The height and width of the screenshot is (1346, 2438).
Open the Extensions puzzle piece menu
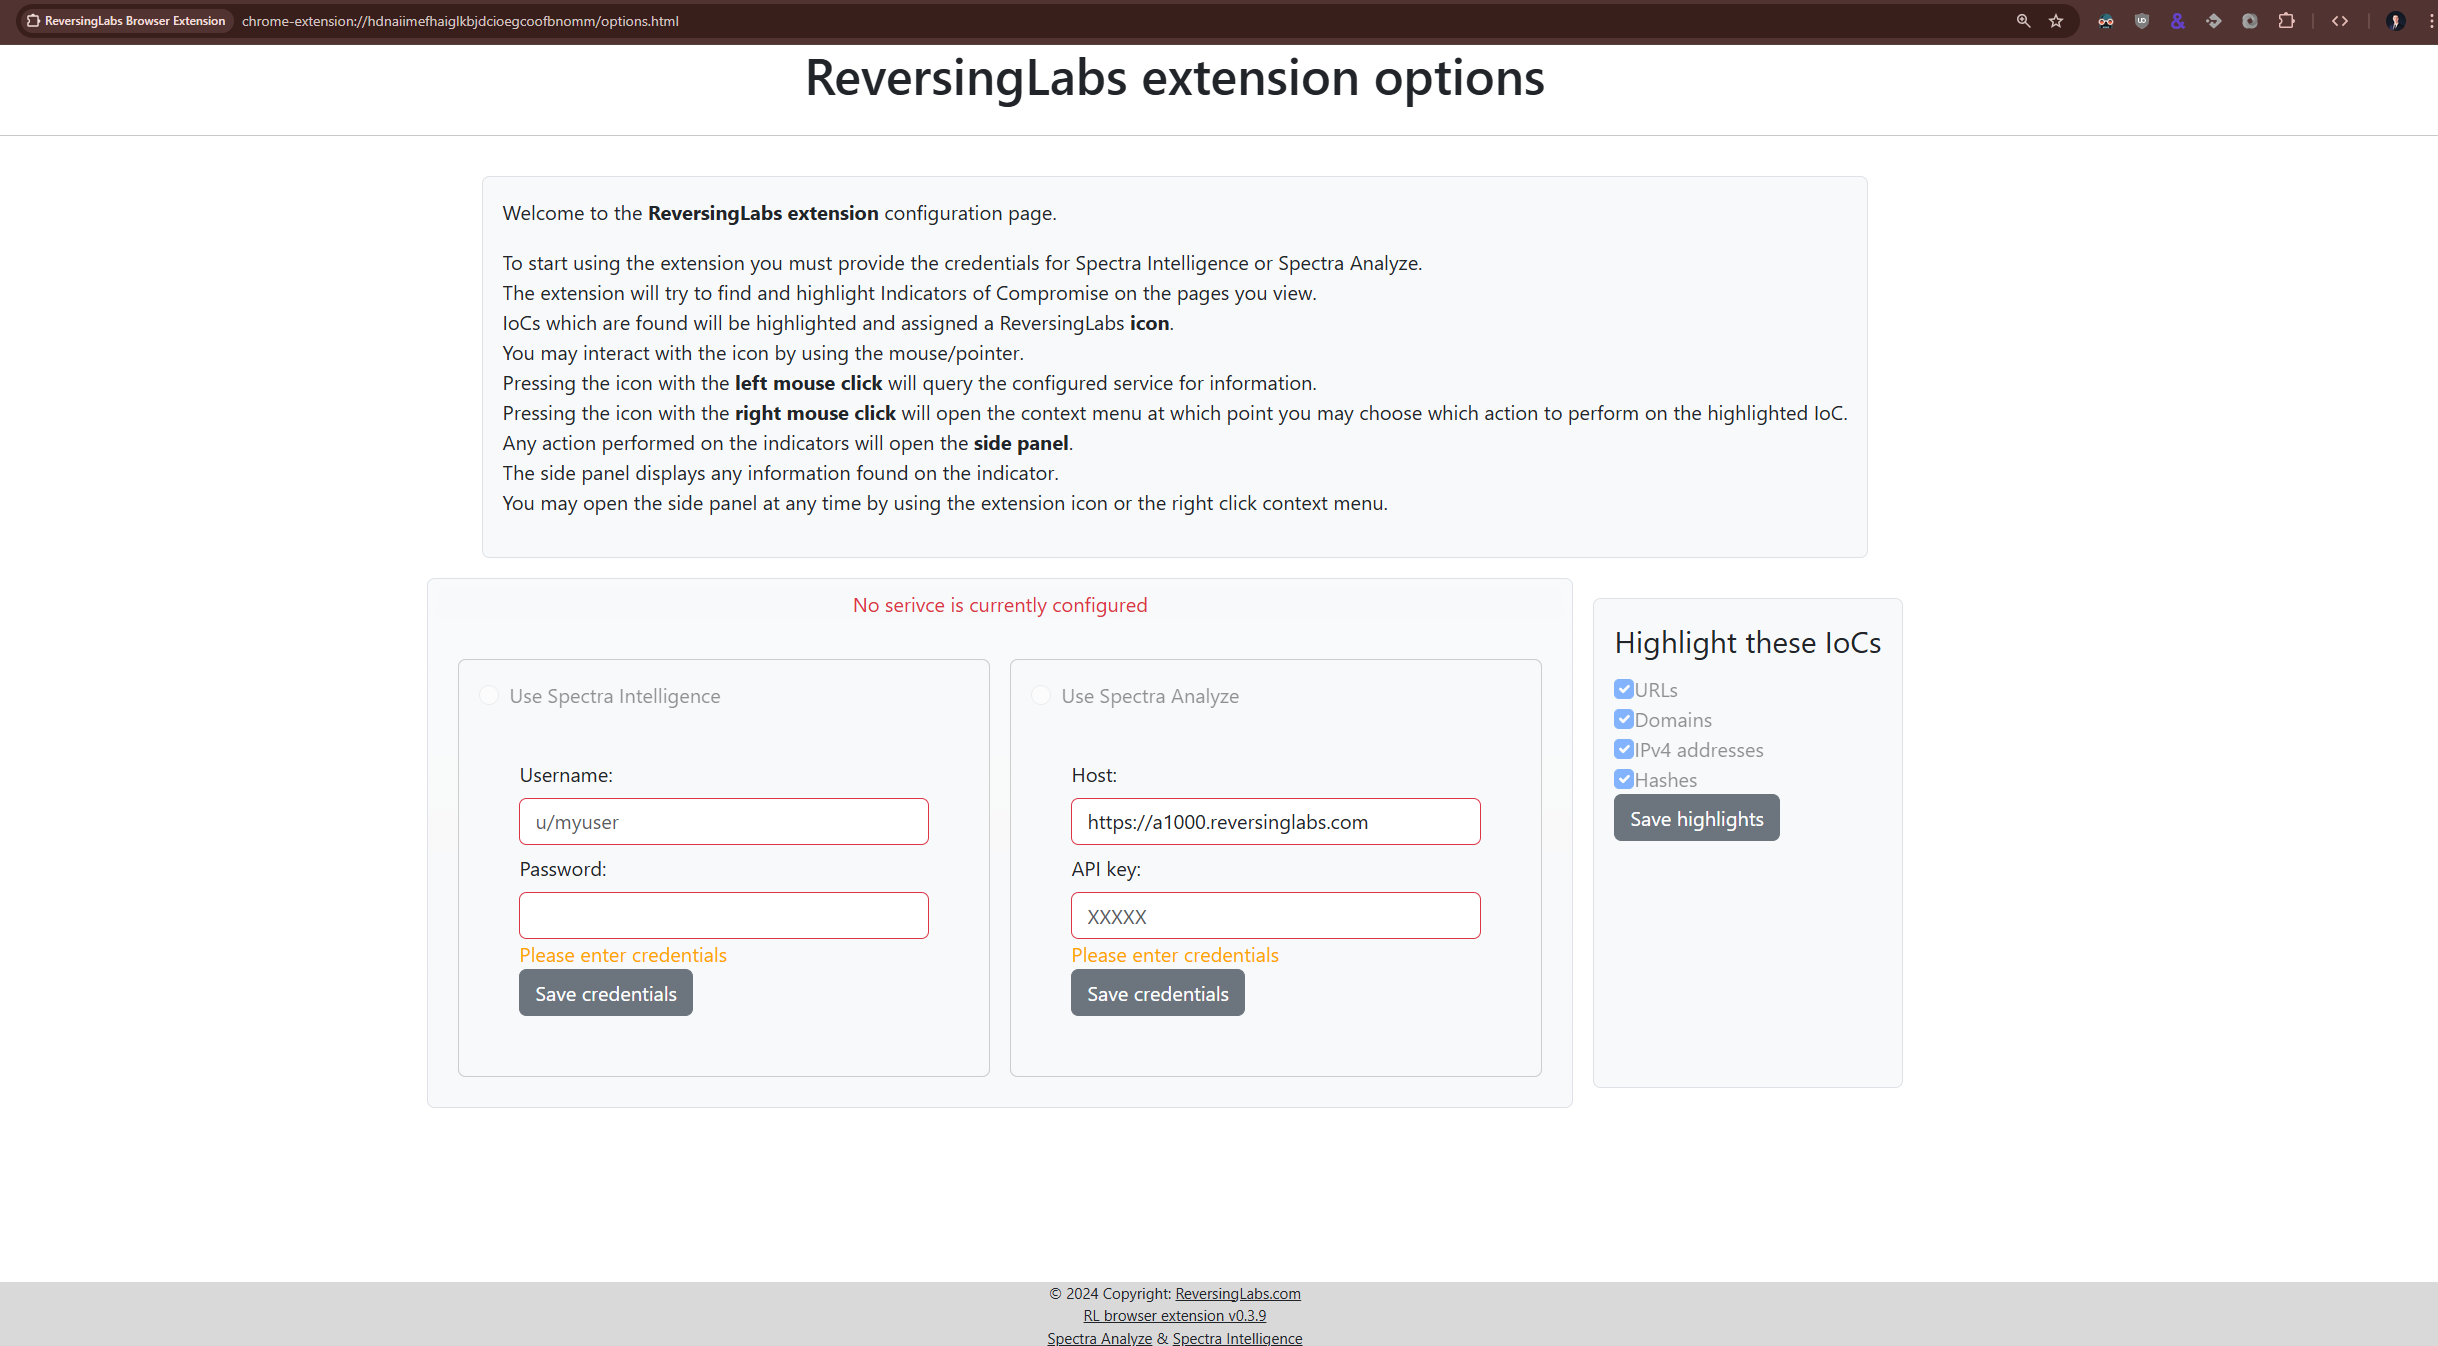[x=2286, y=21]
